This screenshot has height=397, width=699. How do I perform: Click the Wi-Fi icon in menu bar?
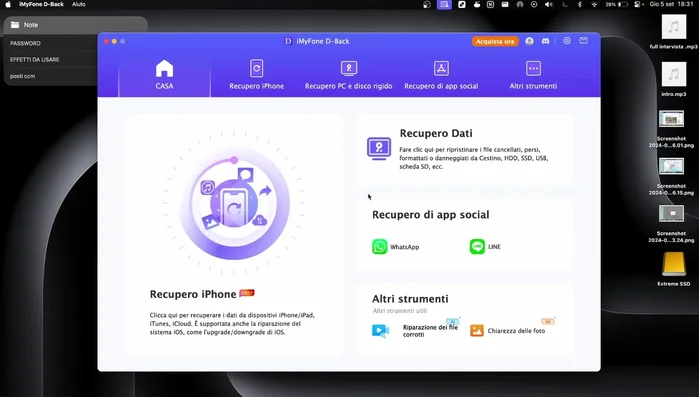coord(594,4)
